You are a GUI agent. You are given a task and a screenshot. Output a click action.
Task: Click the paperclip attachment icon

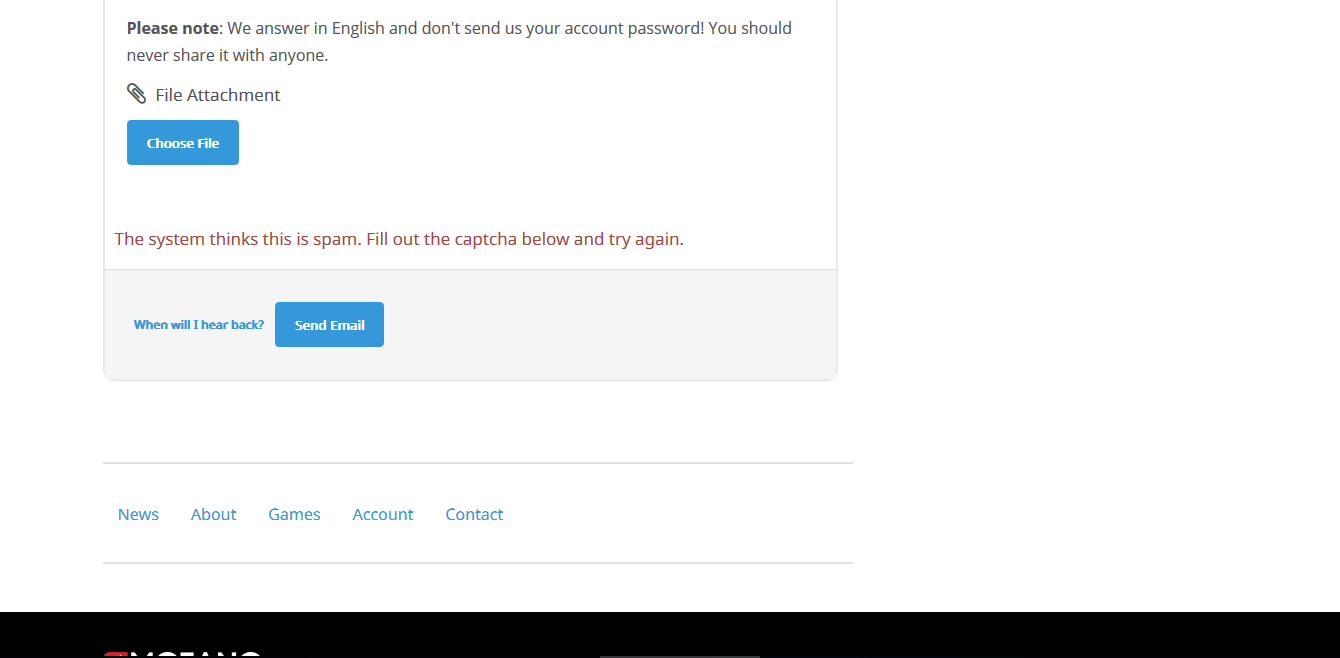pyautogui.click(x=136, y=94)
